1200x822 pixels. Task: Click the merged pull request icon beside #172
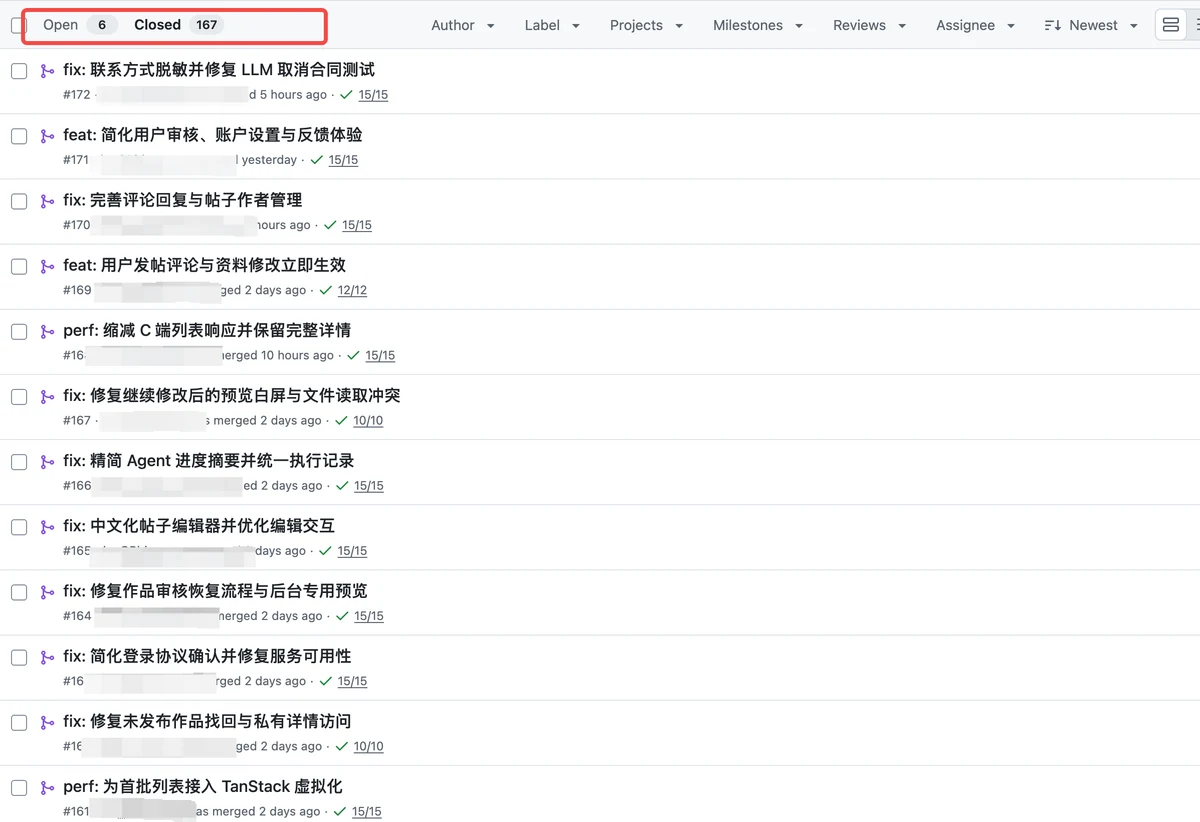click(47, 71)
